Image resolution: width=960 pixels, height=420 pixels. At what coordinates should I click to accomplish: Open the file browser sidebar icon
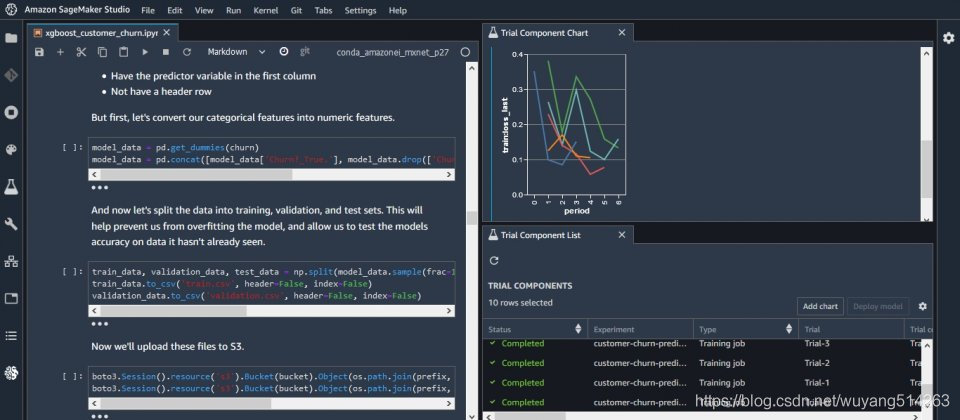coord(11,38)
